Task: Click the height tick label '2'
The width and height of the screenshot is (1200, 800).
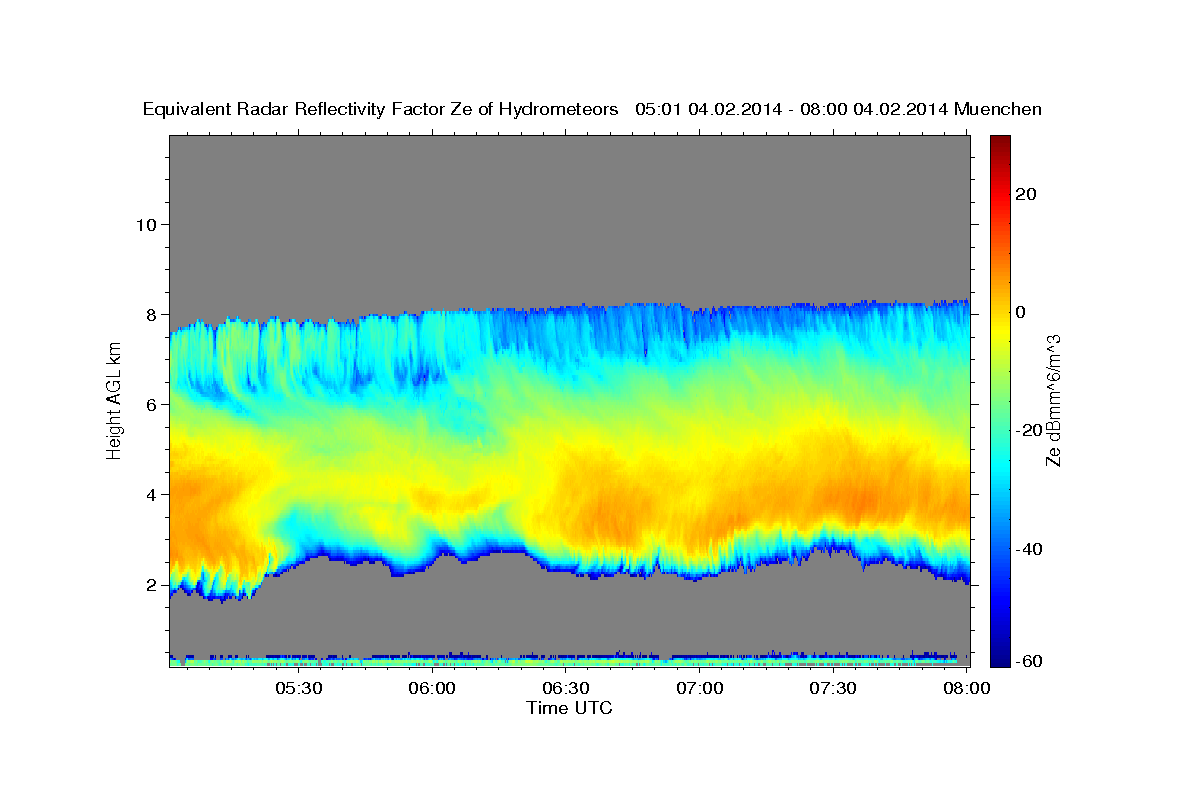Action: point(149,584)
